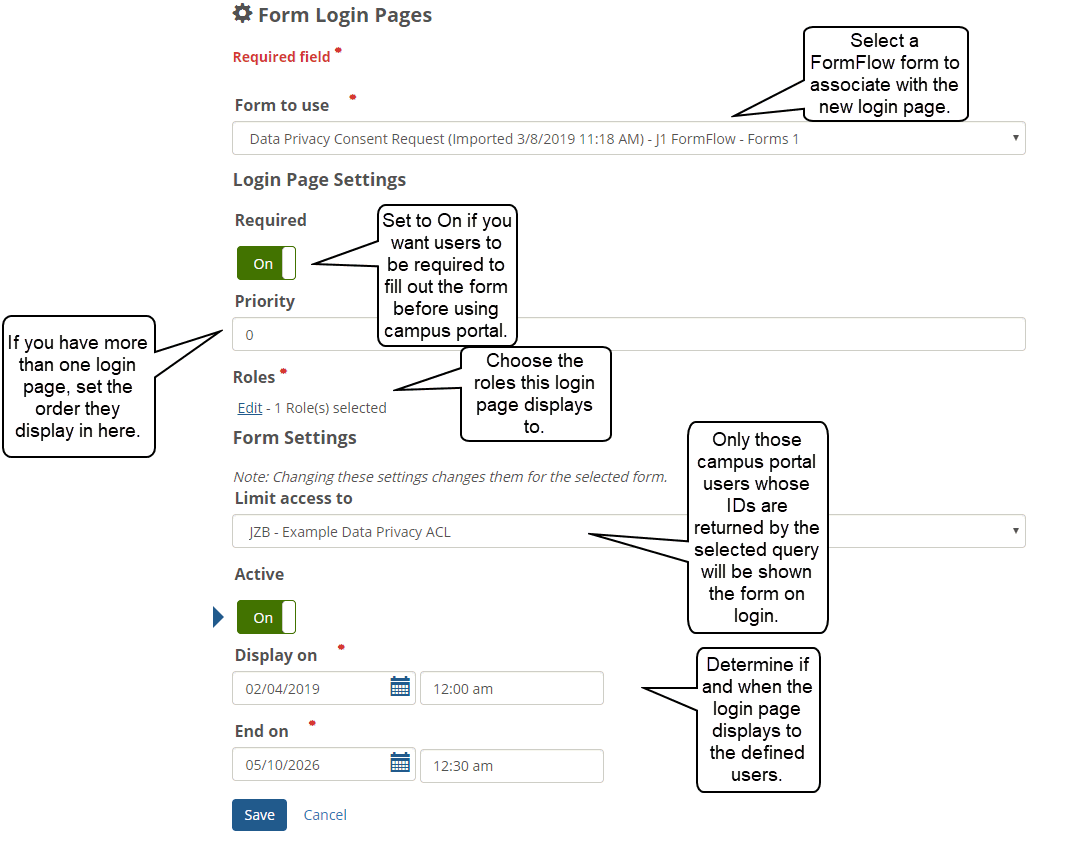Click Edit to change selected Roles
This screenshot has width=1078, height=842.
coord(249,407)
